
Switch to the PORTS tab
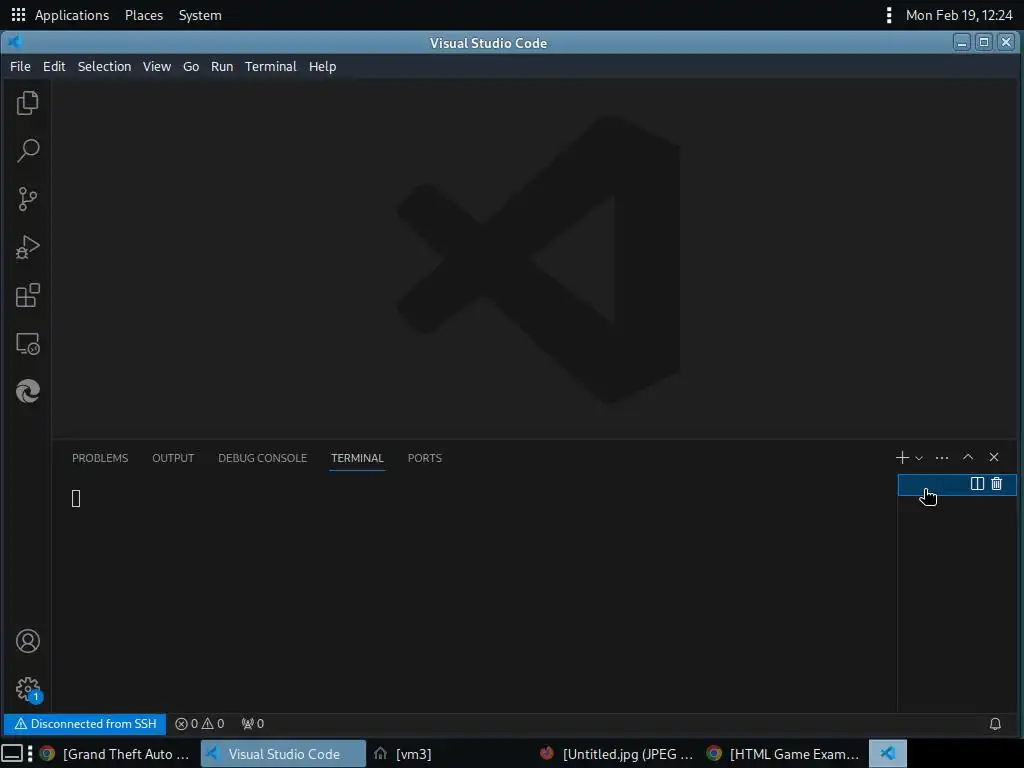pyautogui.click(x=424, y=458)
